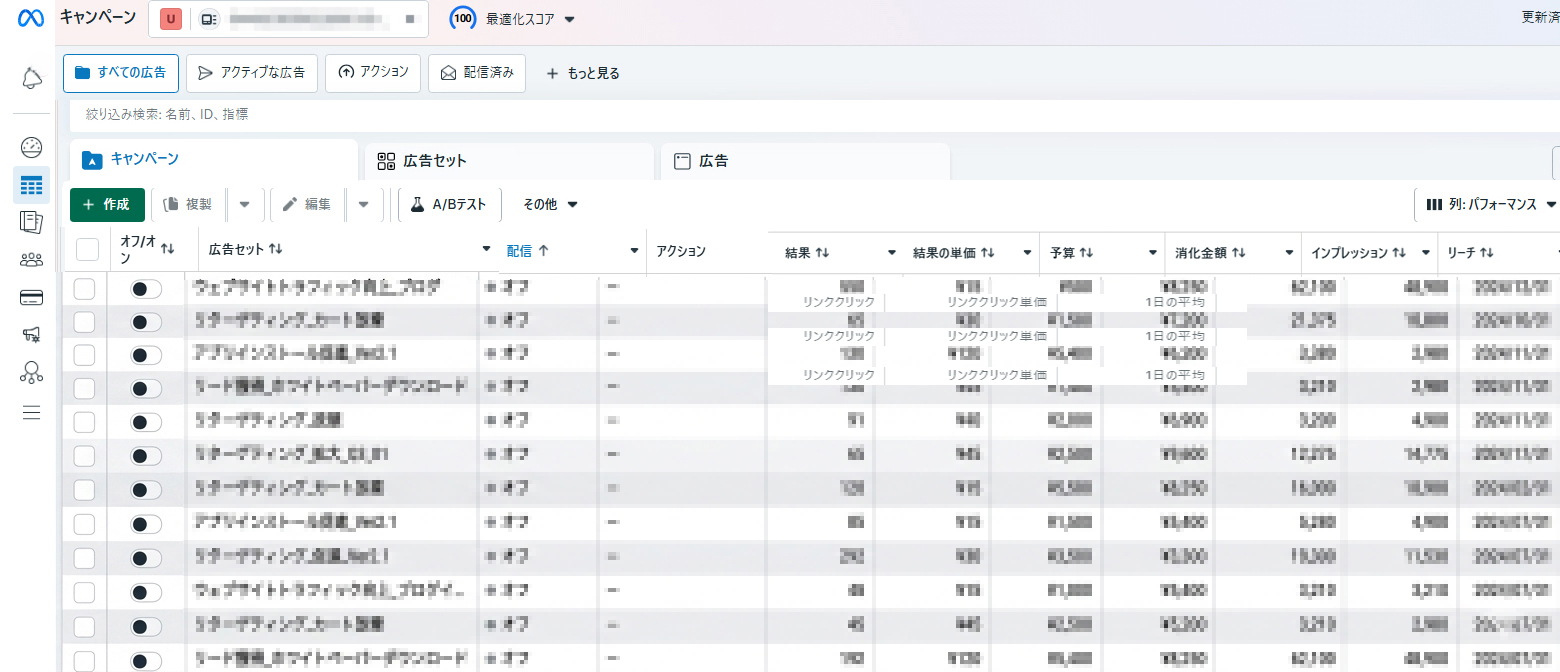This screenshot has height=672, width=1560.
Task: Sort the 結果 column using its arrows
Action: 823,253
